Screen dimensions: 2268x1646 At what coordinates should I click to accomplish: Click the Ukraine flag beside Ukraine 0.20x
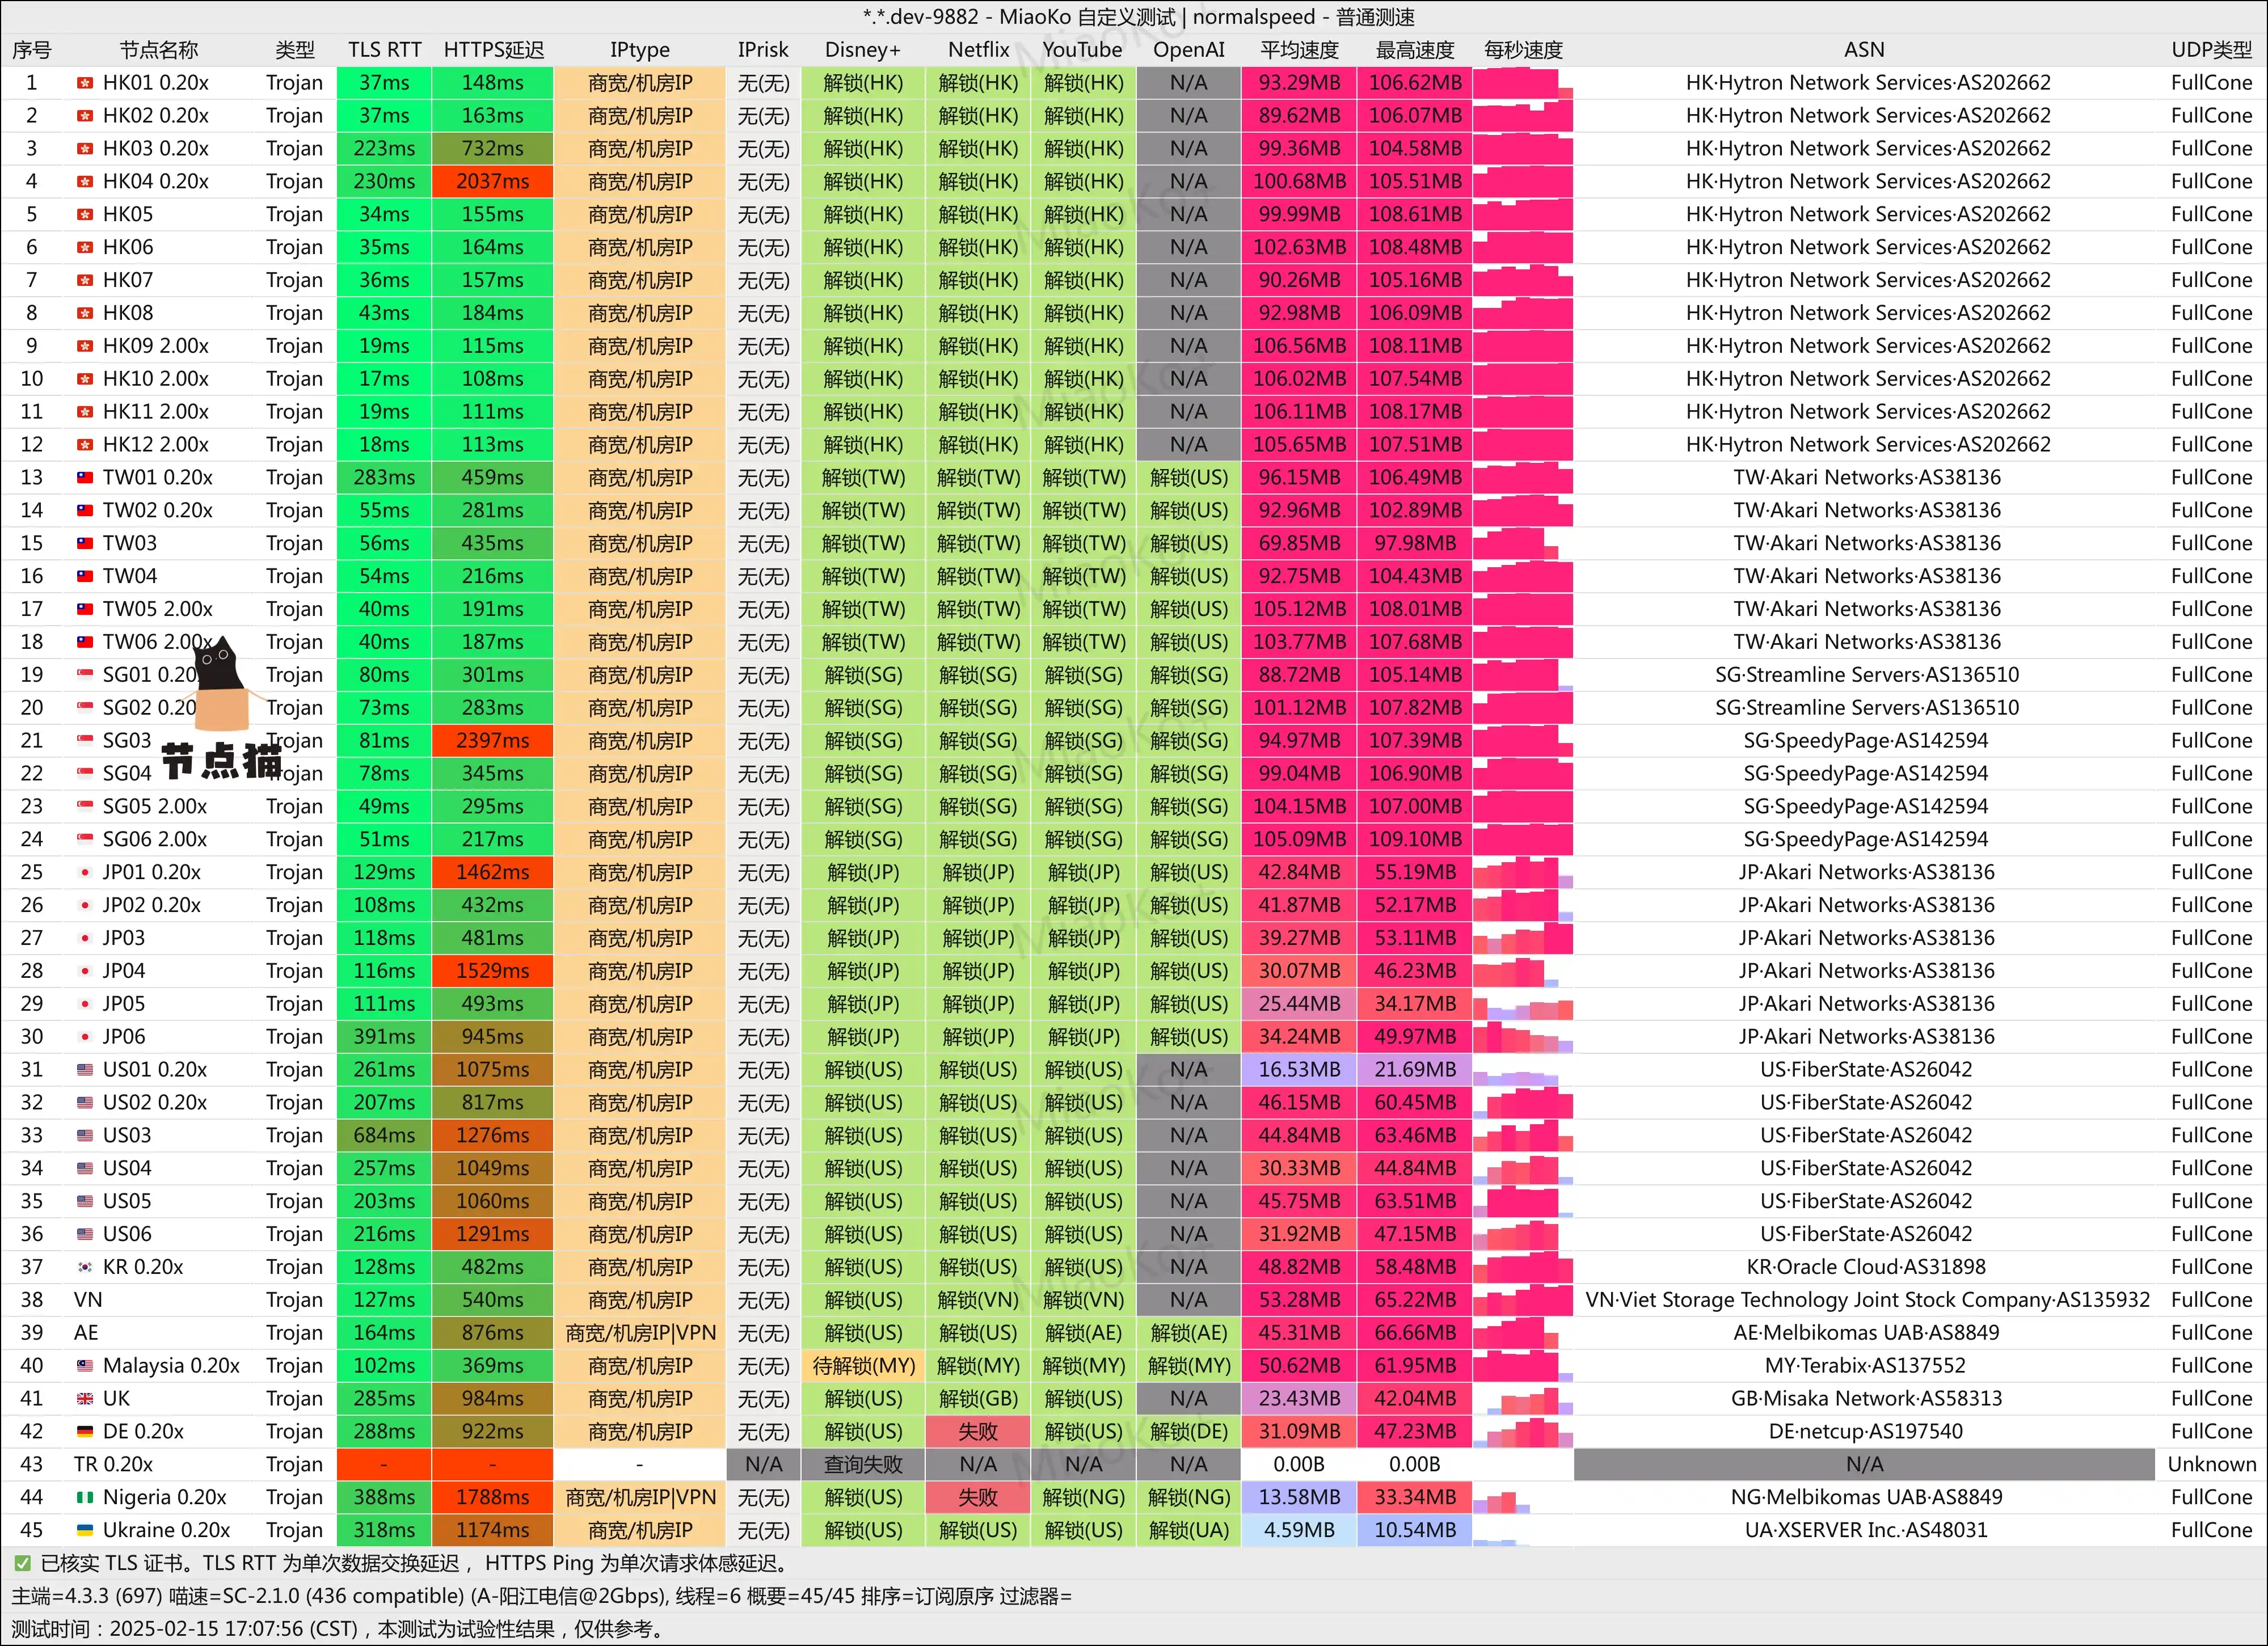pyautogui.click(x=85, y=1530)
